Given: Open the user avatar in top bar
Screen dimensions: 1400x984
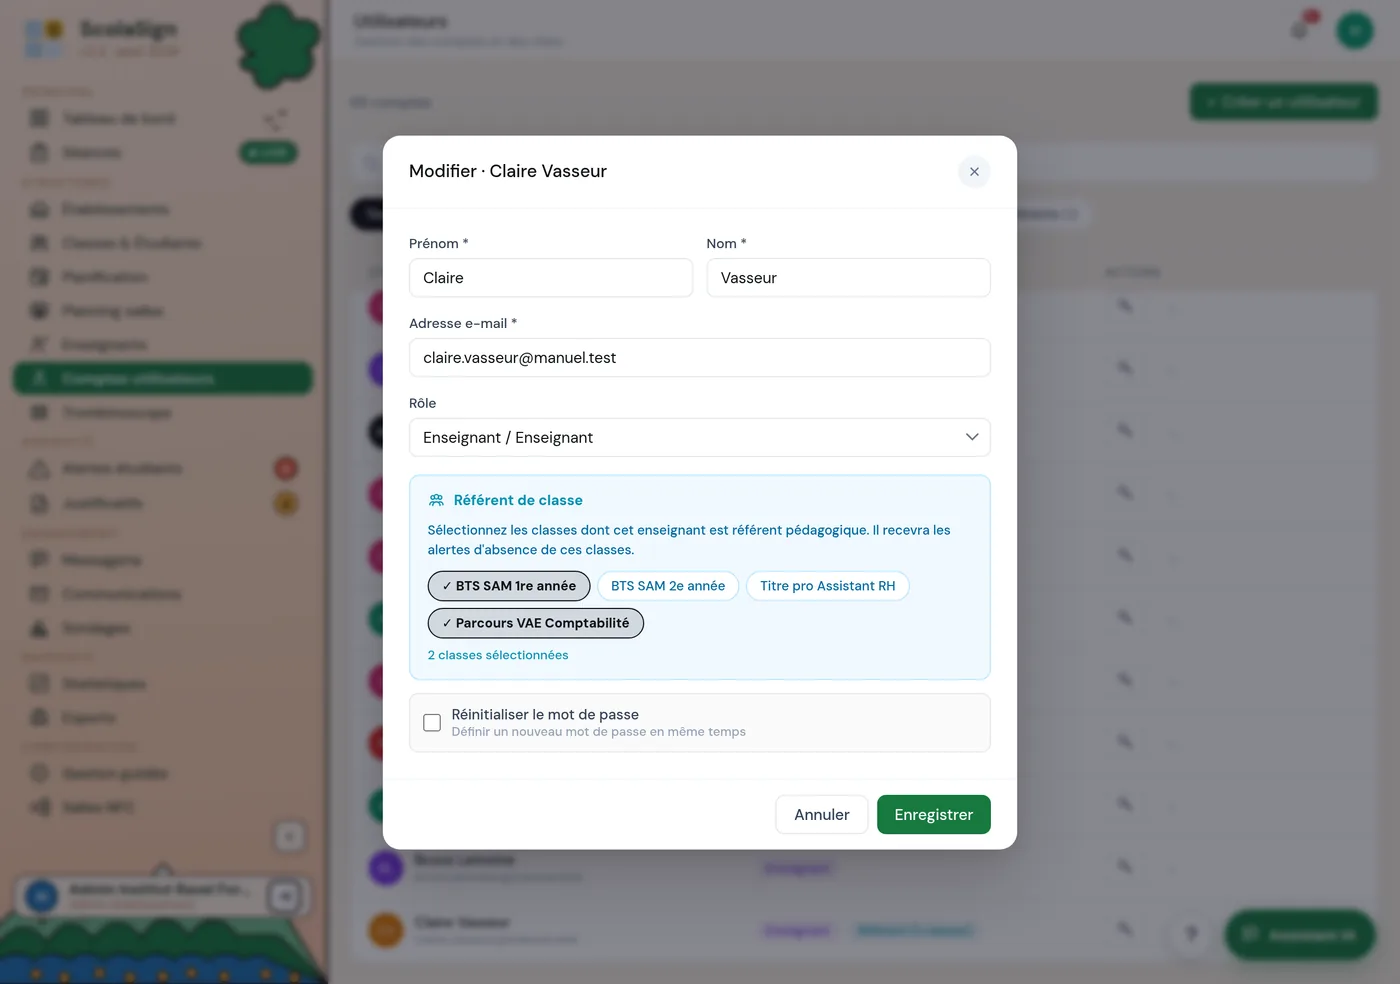Looking at the screenshot, I should coord(1355,31).
